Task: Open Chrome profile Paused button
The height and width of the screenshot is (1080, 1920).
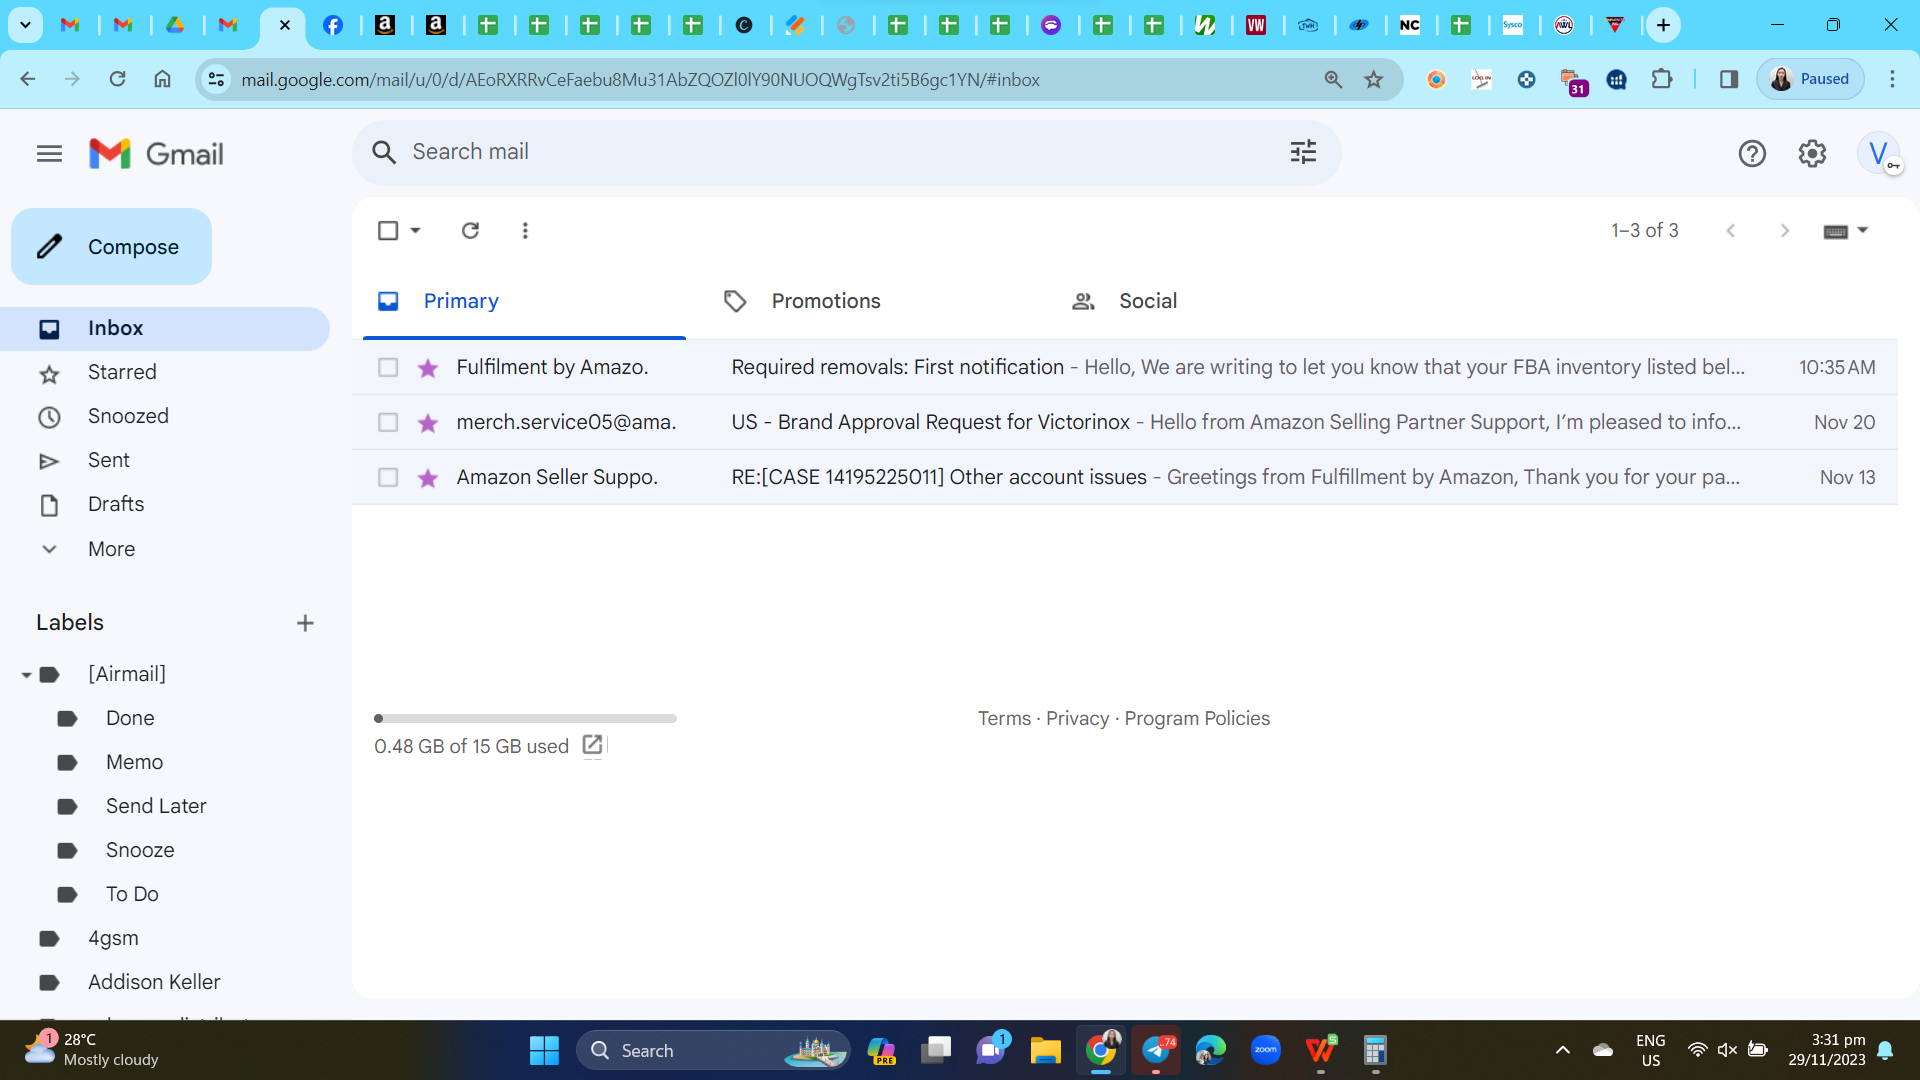Action: pos(1811,80)
